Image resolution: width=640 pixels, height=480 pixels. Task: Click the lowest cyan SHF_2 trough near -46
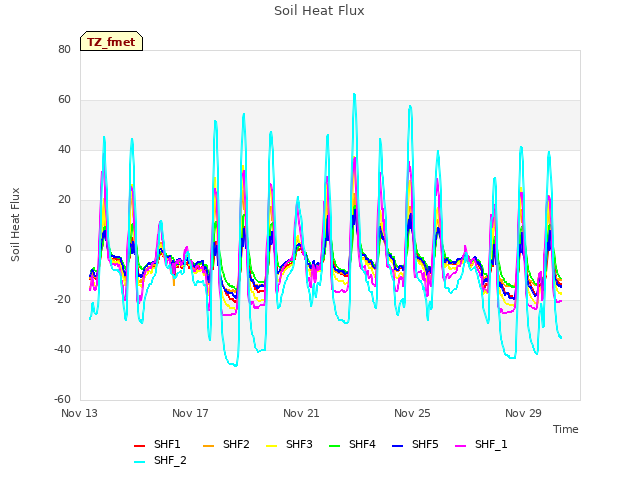coord(235,365)
